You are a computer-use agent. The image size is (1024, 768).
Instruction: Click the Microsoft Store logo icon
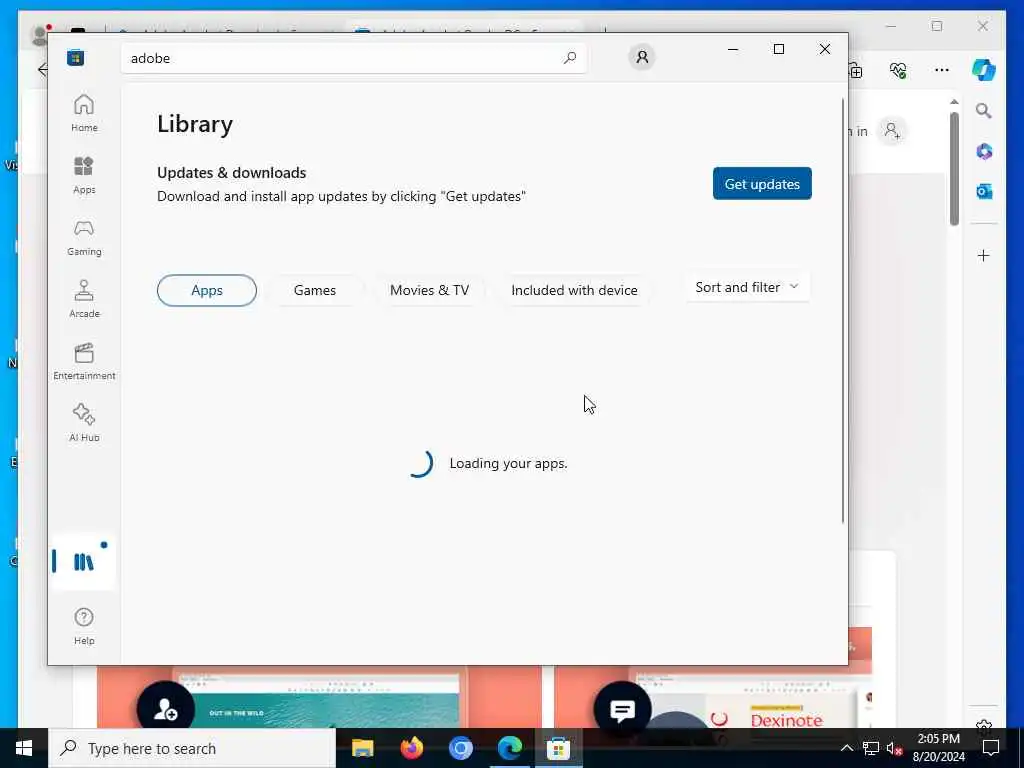[x=75, y=57]
